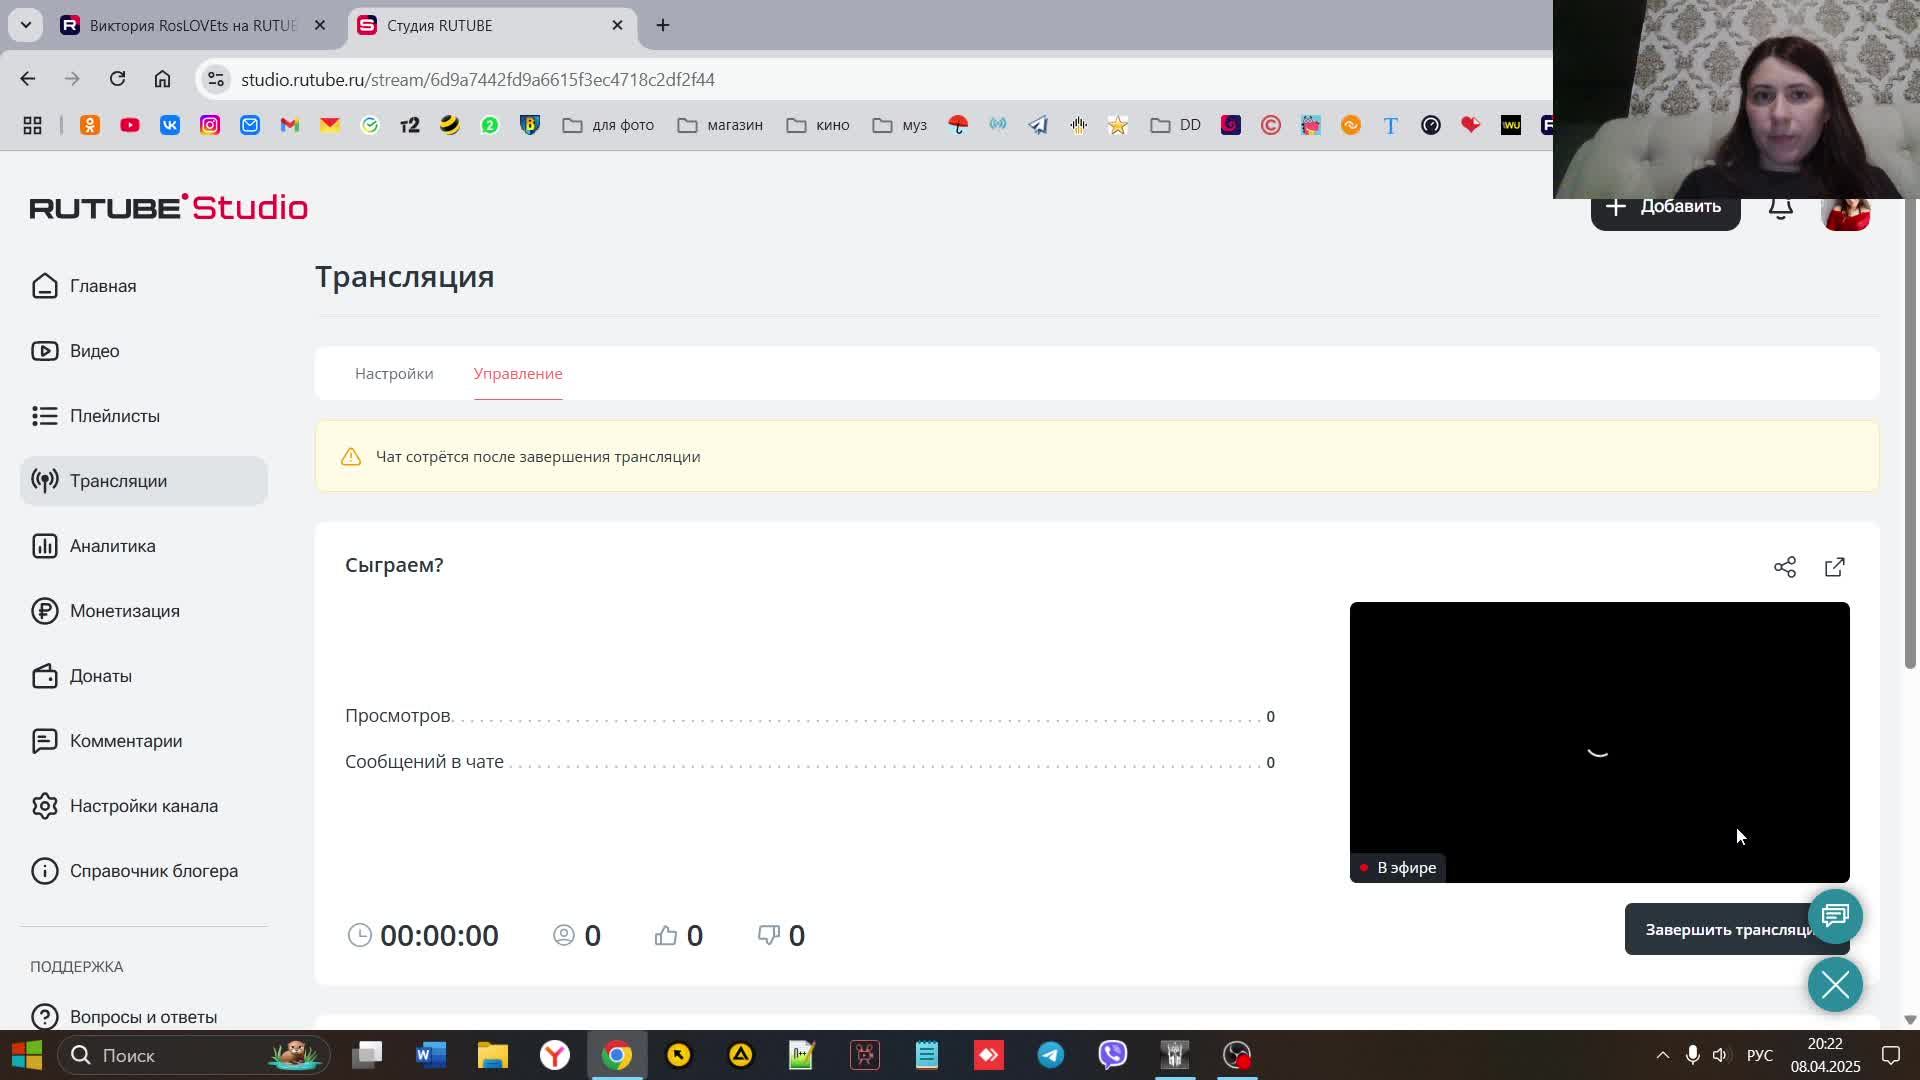This screenshot has height=1080, width=1920.
Task: Close the floating support widget
Action: (1835, 985)
